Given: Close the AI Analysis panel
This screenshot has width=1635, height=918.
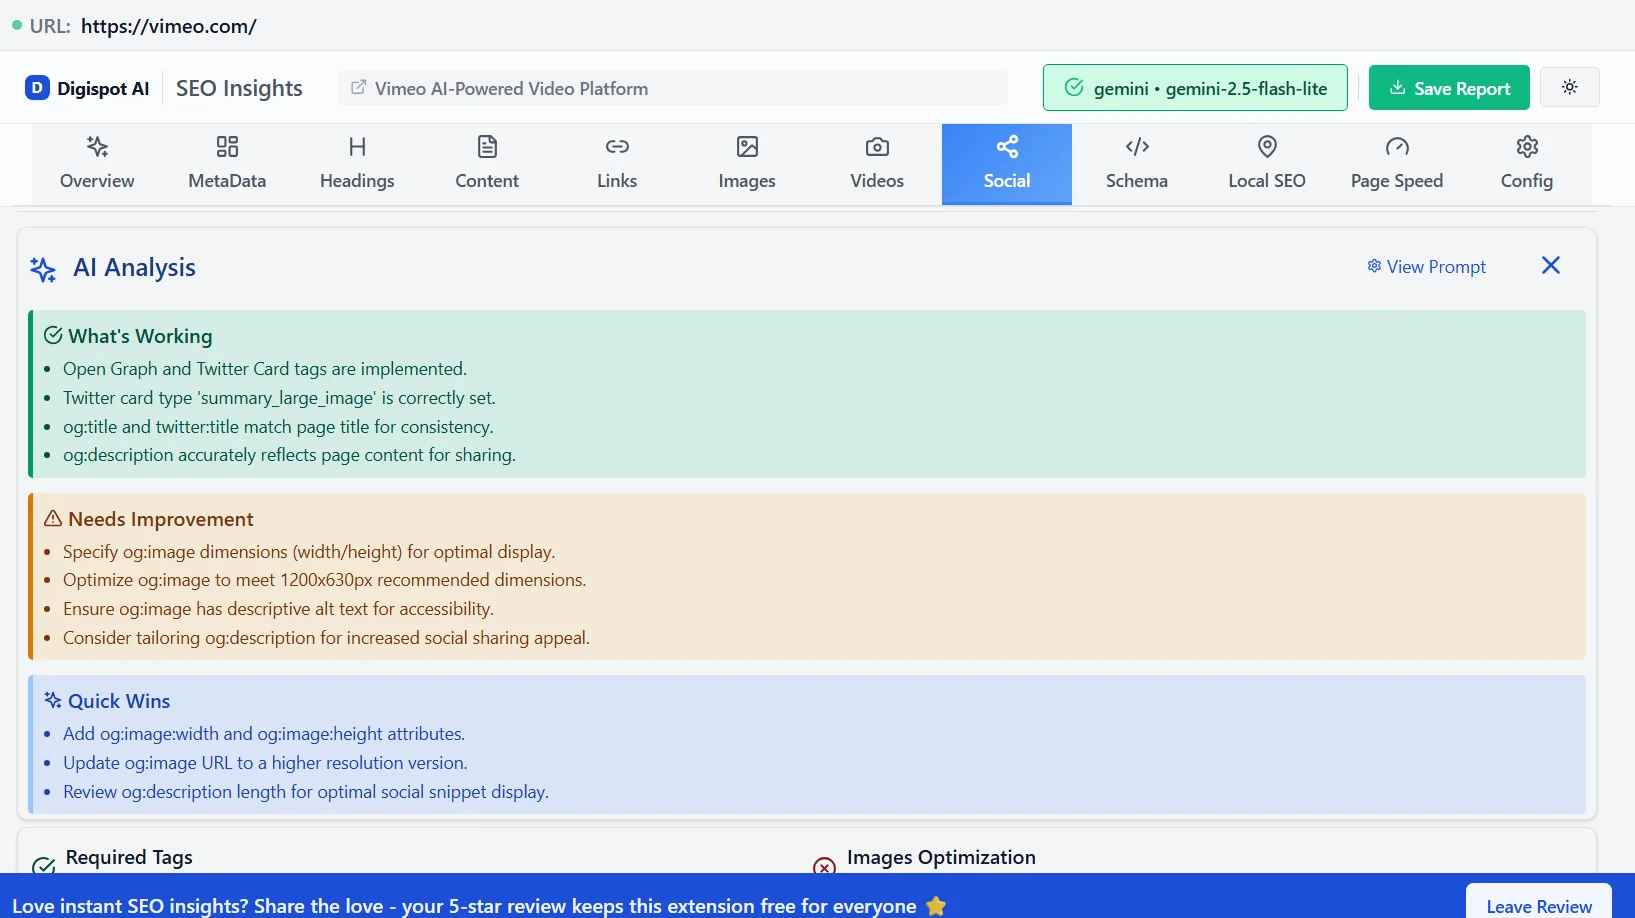Looking at the screenshot, I should 1551,265.
